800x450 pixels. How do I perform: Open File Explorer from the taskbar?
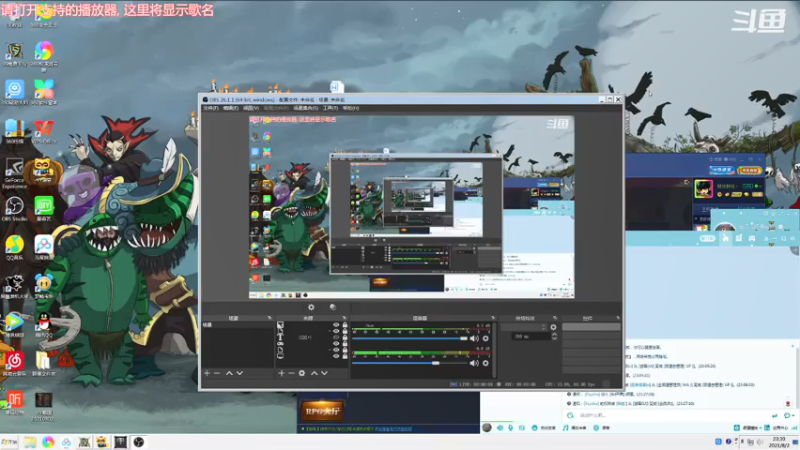(30, 442)
